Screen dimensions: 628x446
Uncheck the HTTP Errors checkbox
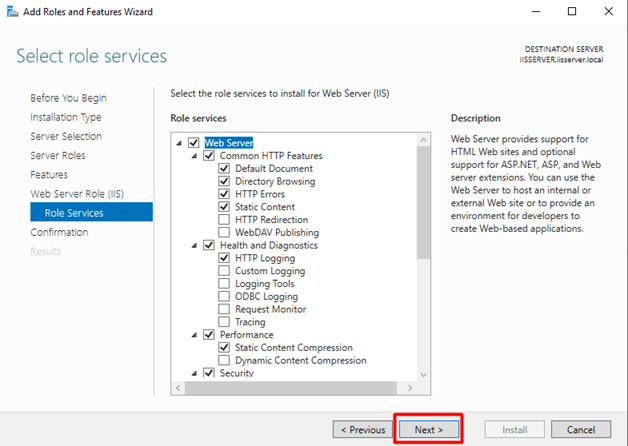click(224, 194)
